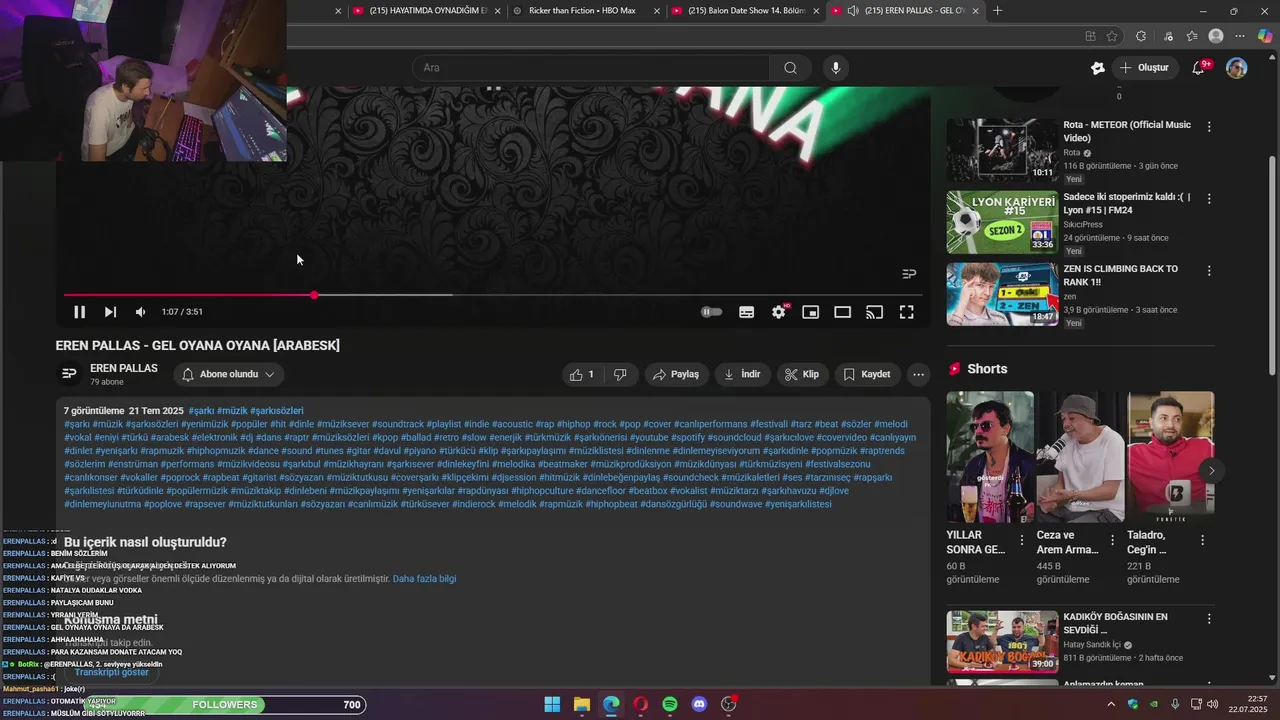Show next Shorts with the arrow
Screen dimensions: 1280x720
[x=1211, y=470]
